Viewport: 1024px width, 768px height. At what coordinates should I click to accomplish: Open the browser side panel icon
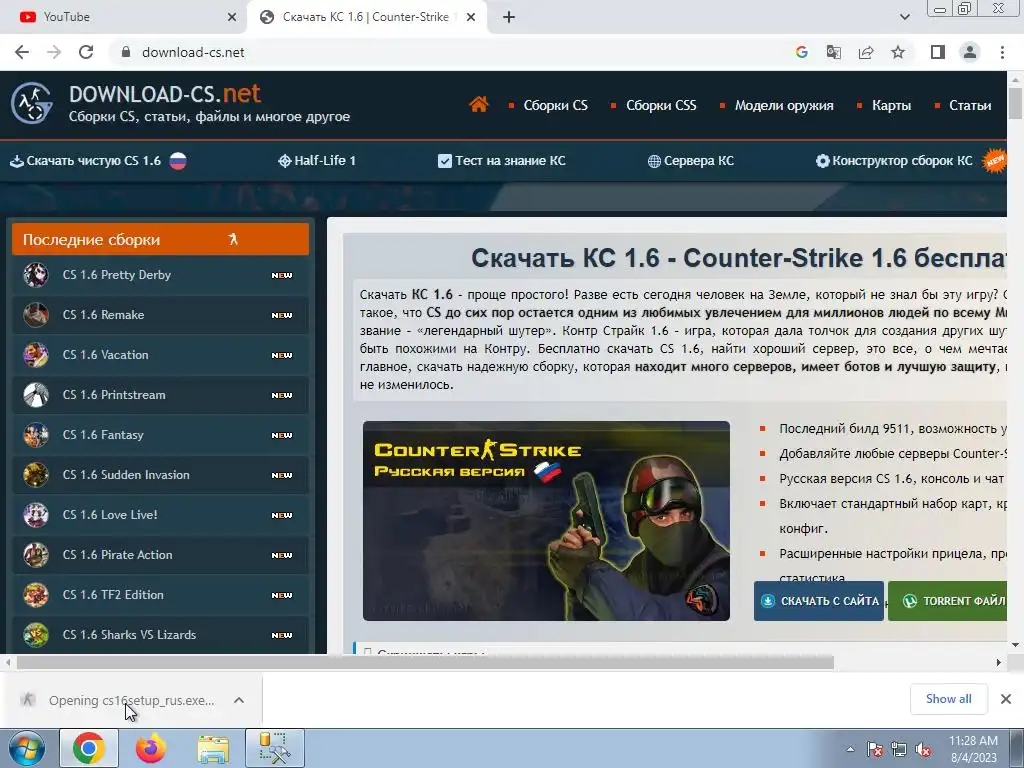938,52
